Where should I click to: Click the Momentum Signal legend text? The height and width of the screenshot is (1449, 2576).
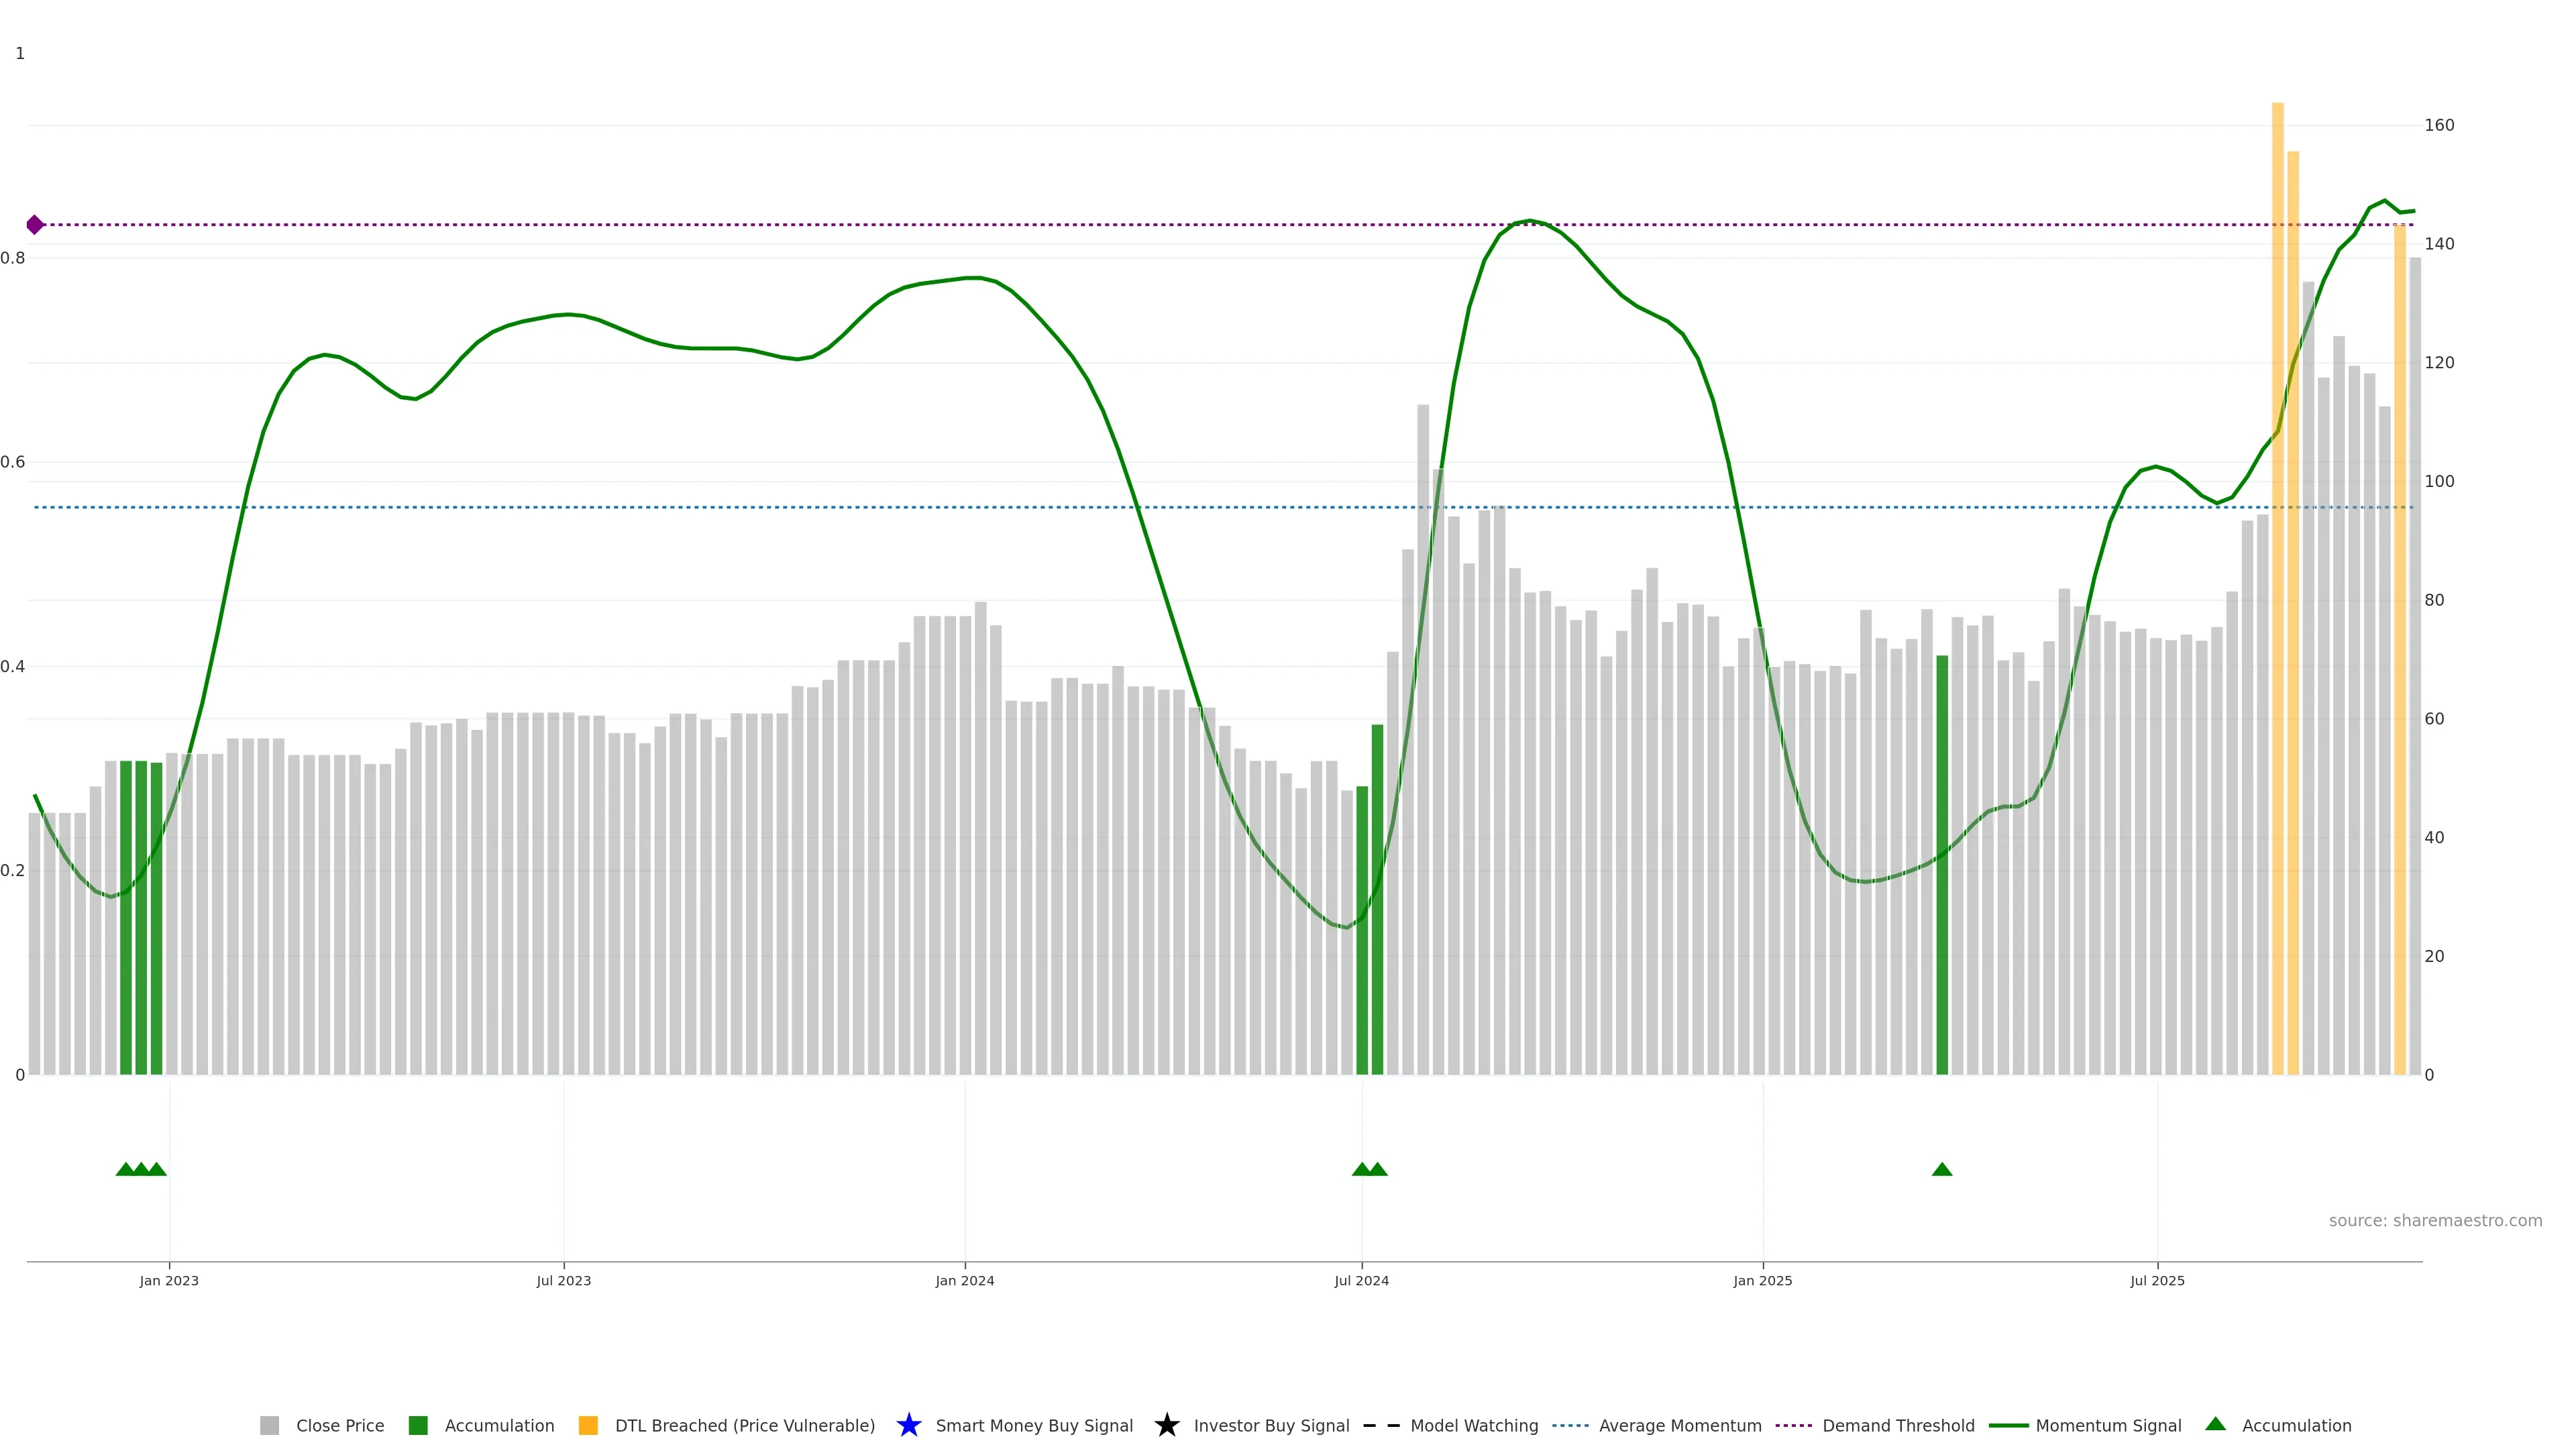click(2108, 1425)
